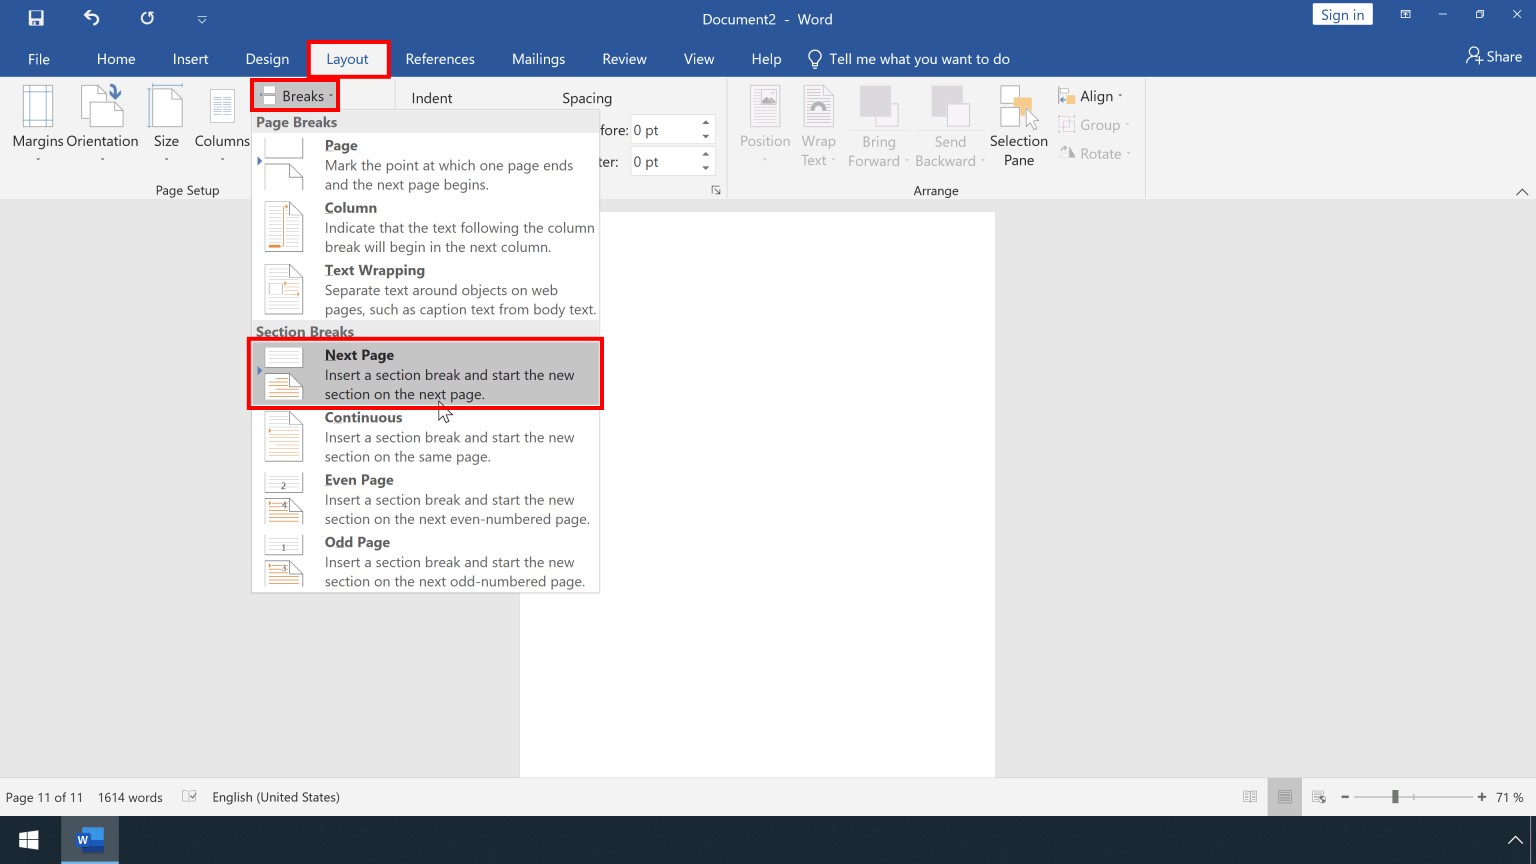1536x864 pixels.
Task: Select the Orientation tool
Action: 103,120
